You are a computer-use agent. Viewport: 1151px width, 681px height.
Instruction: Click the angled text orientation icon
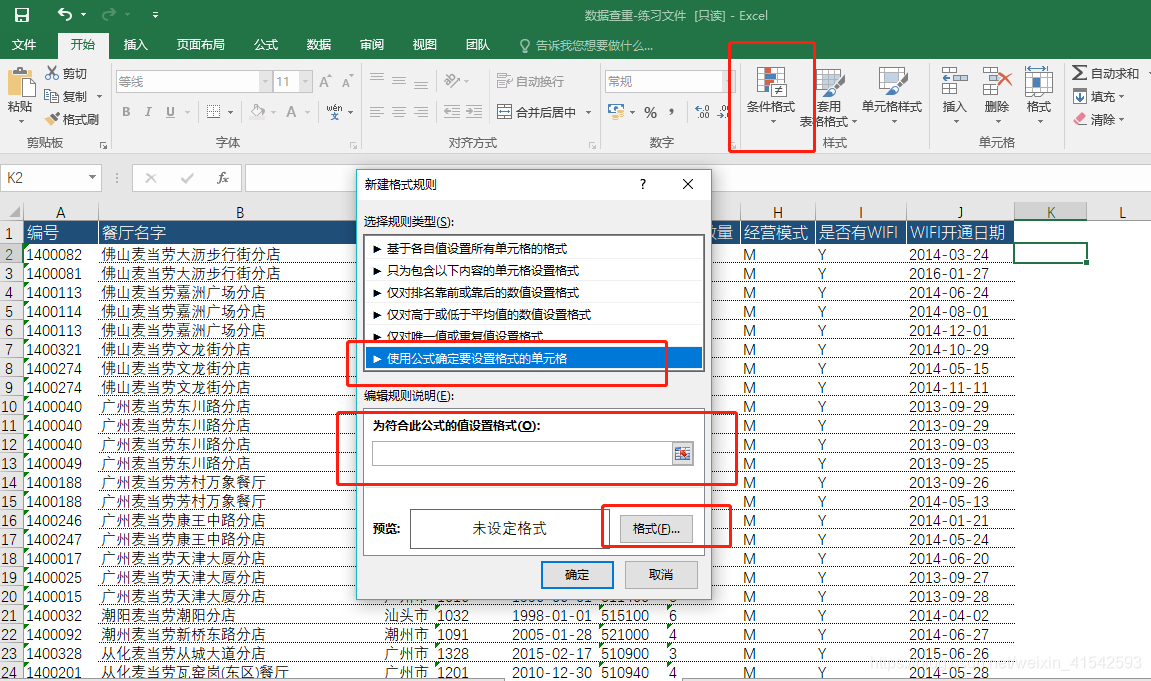[452, 81]
